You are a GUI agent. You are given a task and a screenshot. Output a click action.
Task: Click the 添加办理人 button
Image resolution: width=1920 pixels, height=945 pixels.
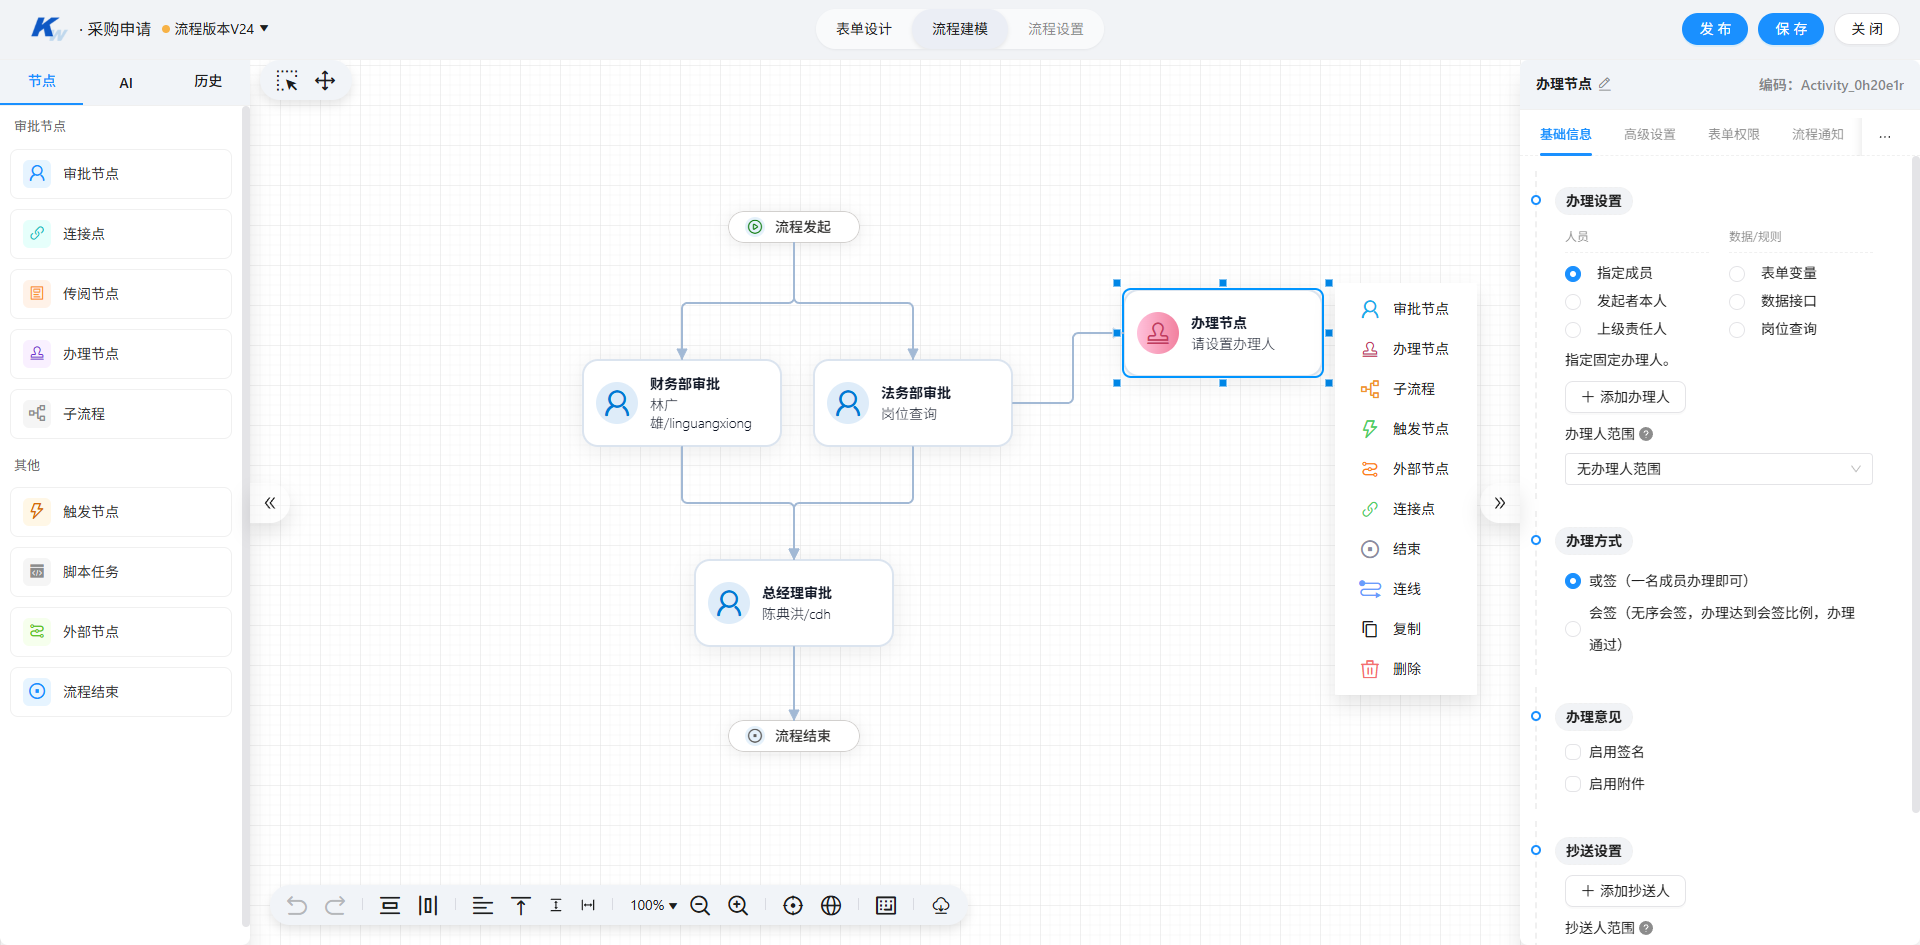click(1625, 397)
